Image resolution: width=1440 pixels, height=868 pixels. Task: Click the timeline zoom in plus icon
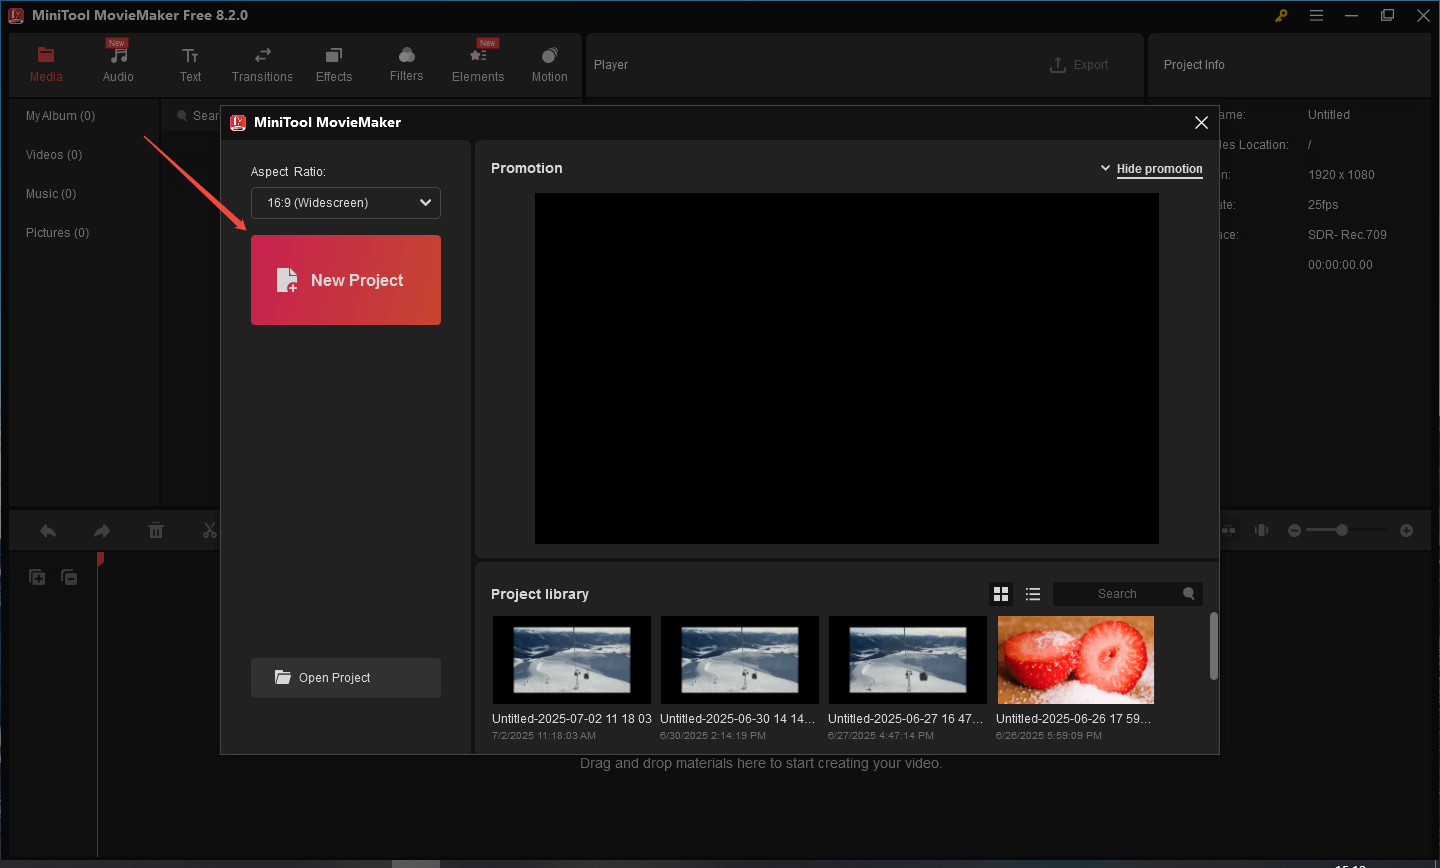coord(1406,530)
